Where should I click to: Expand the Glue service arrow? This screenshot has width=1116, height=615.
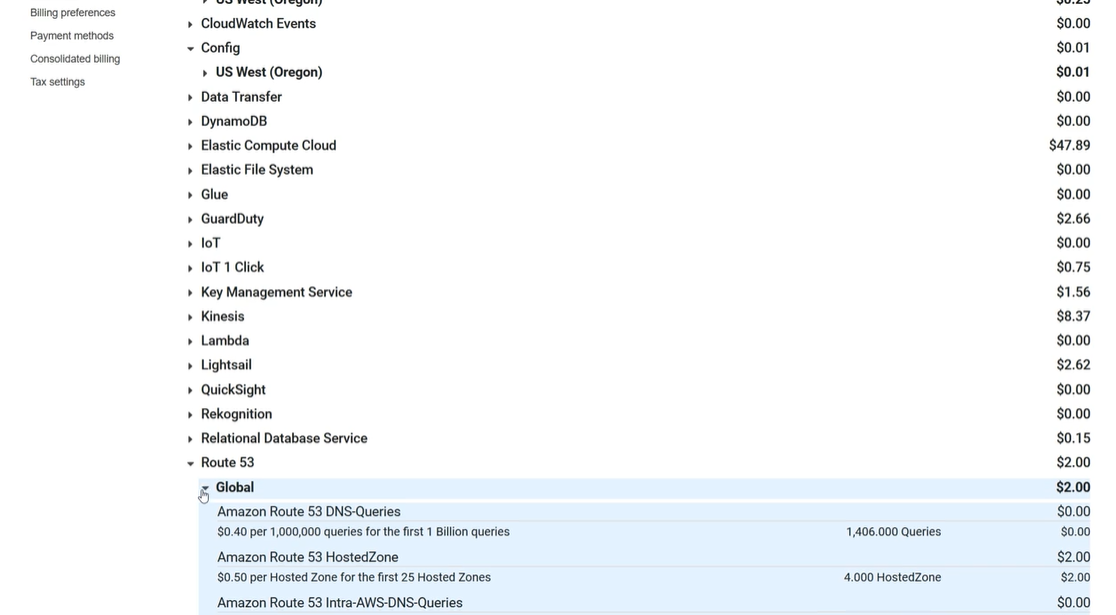[190, 195]
